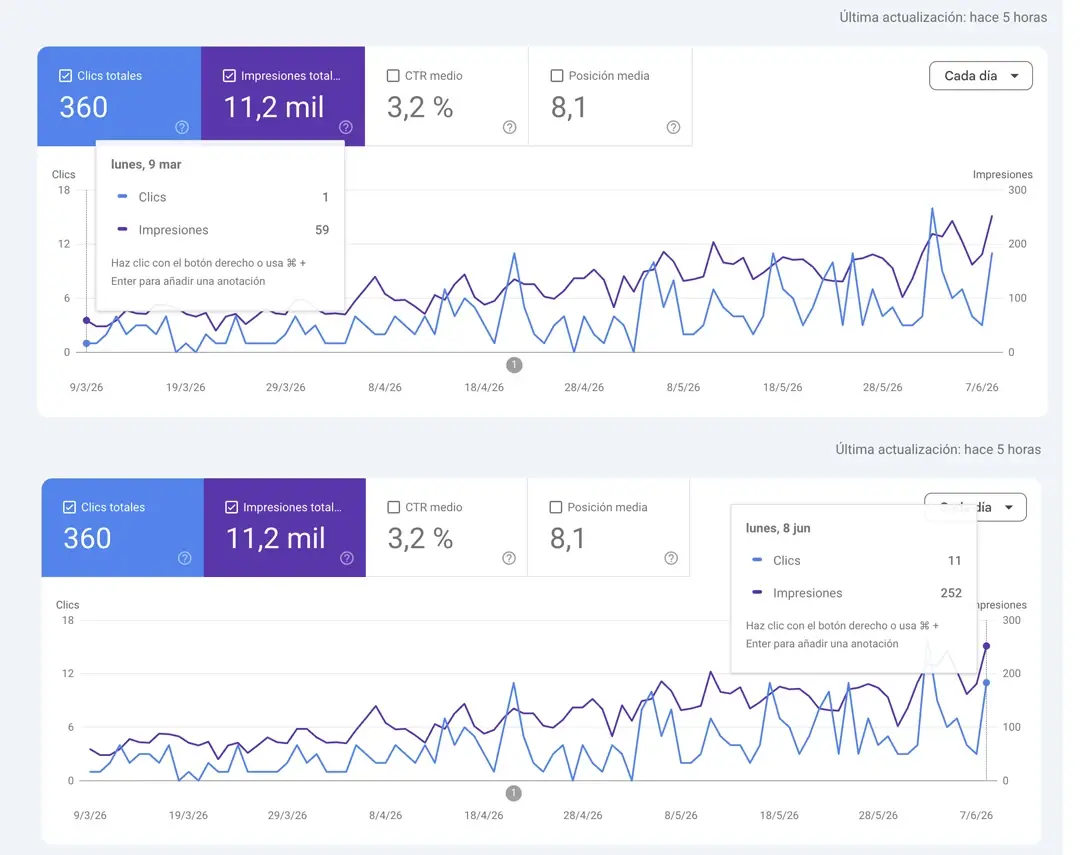Screen dimensions: 1080x855
Task: Enable CTR medio checkbox in the top chart
Action: (393, 76)
